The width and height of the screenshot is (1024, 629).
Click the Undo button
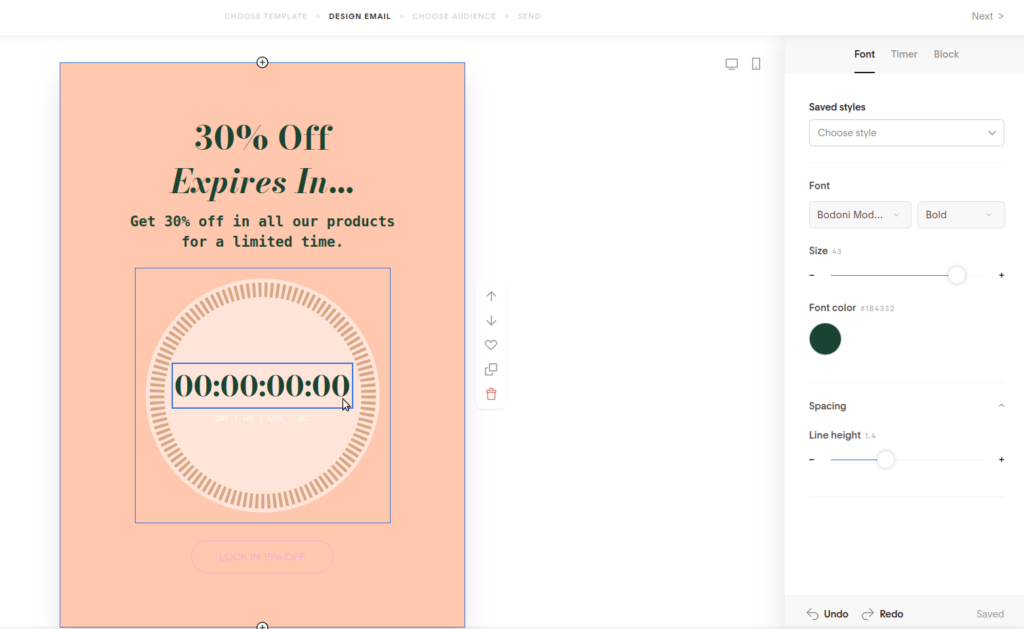pyautogui.click(x=827, y=614)
